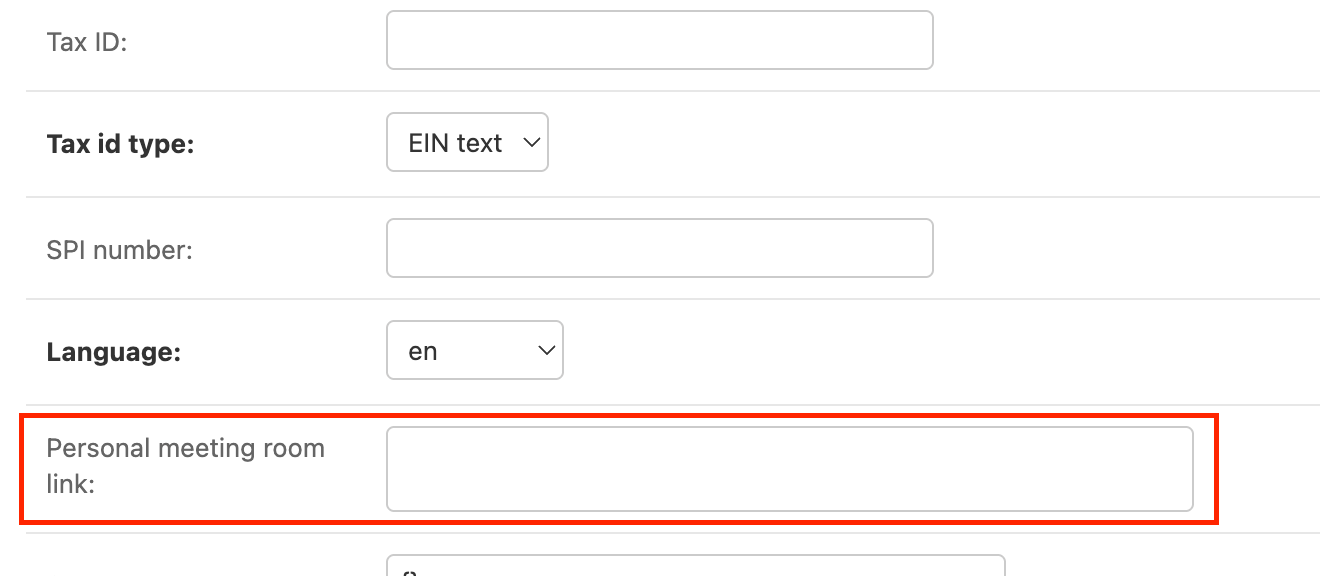Click the chevron on EIN text selector
The width and height of the screenshot is (1320, 576).
pos(532,143)
